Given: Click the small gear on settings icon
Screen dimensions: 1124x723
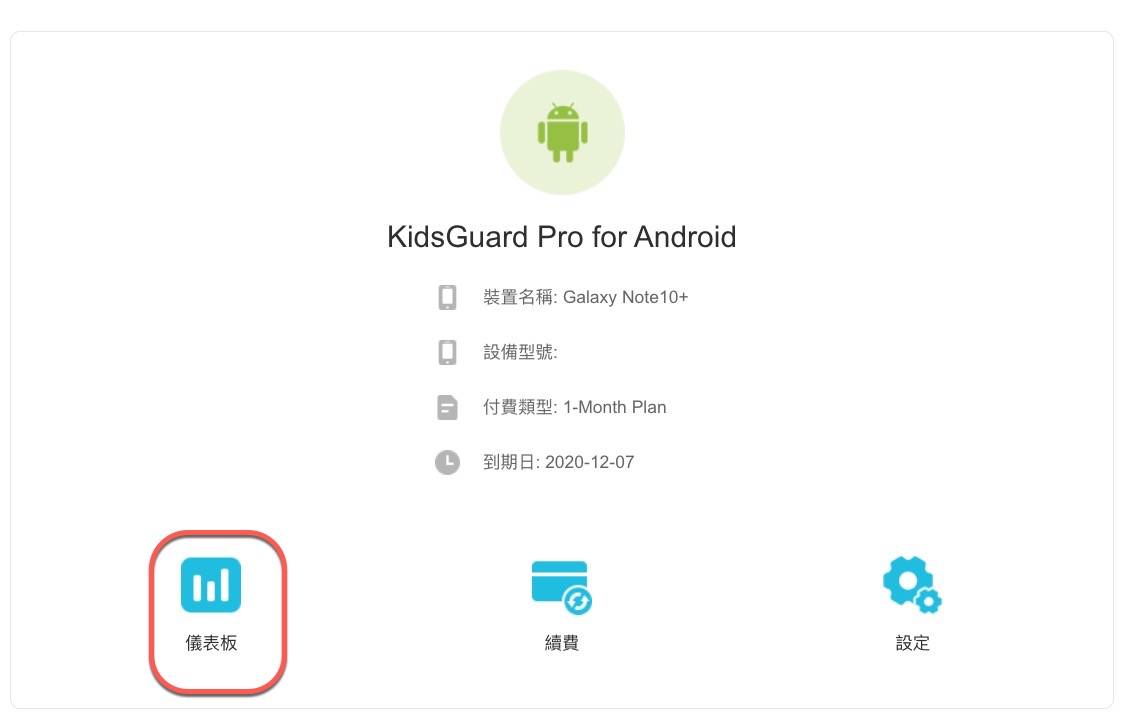Looking at the screenshot, I should pyautogui.click(x=928, y=600).
